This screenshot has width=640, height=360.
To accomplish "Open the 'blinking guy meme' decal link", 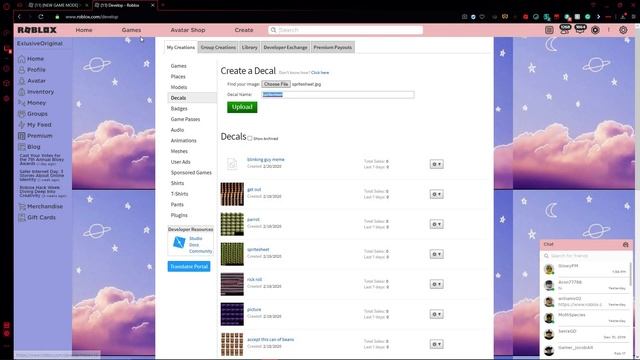I will click(266, 160).
